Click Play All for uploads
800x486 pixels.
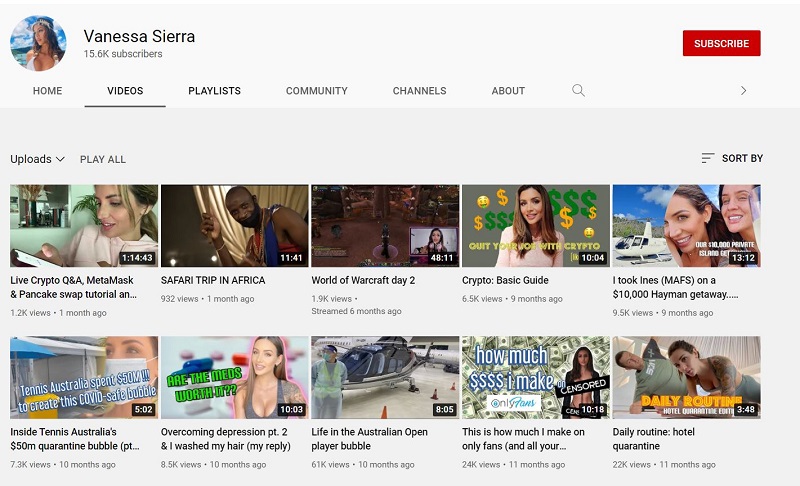click(x=103, y=159)
